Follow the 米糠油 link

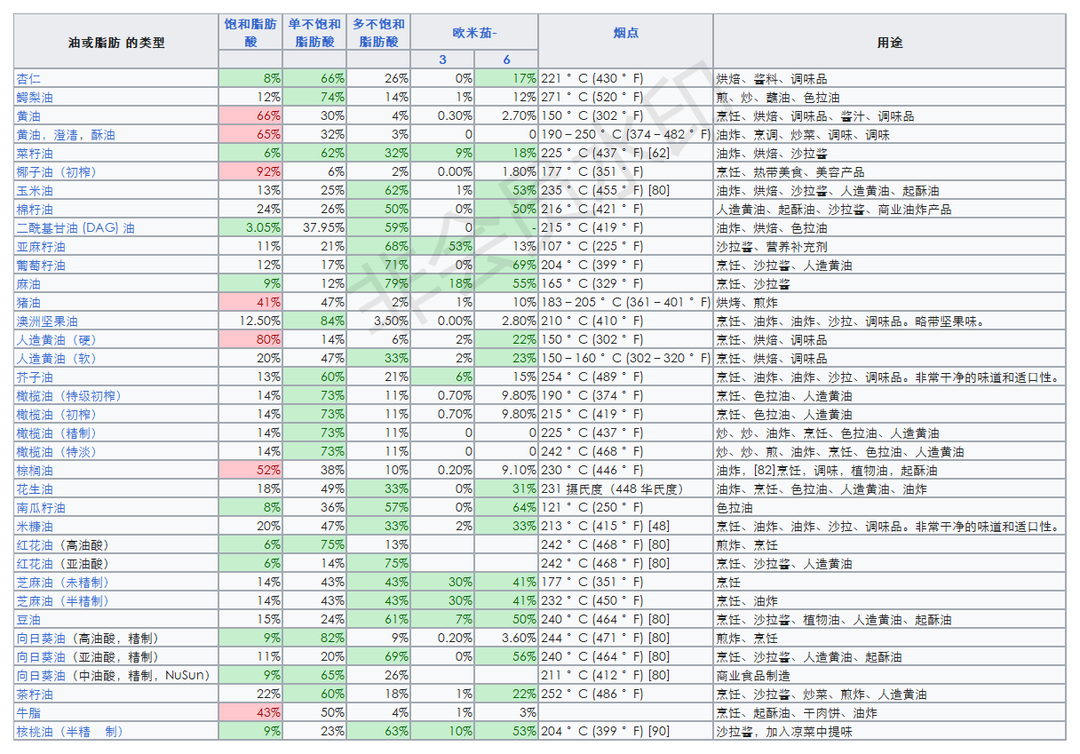34,526
